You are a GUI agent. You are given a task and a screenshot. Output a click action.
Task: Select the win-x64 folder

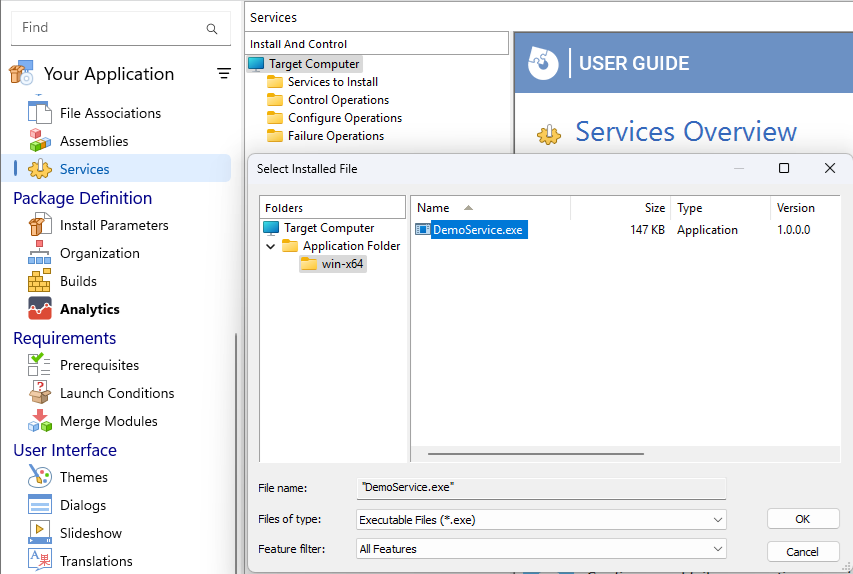[x=342, y=264]
